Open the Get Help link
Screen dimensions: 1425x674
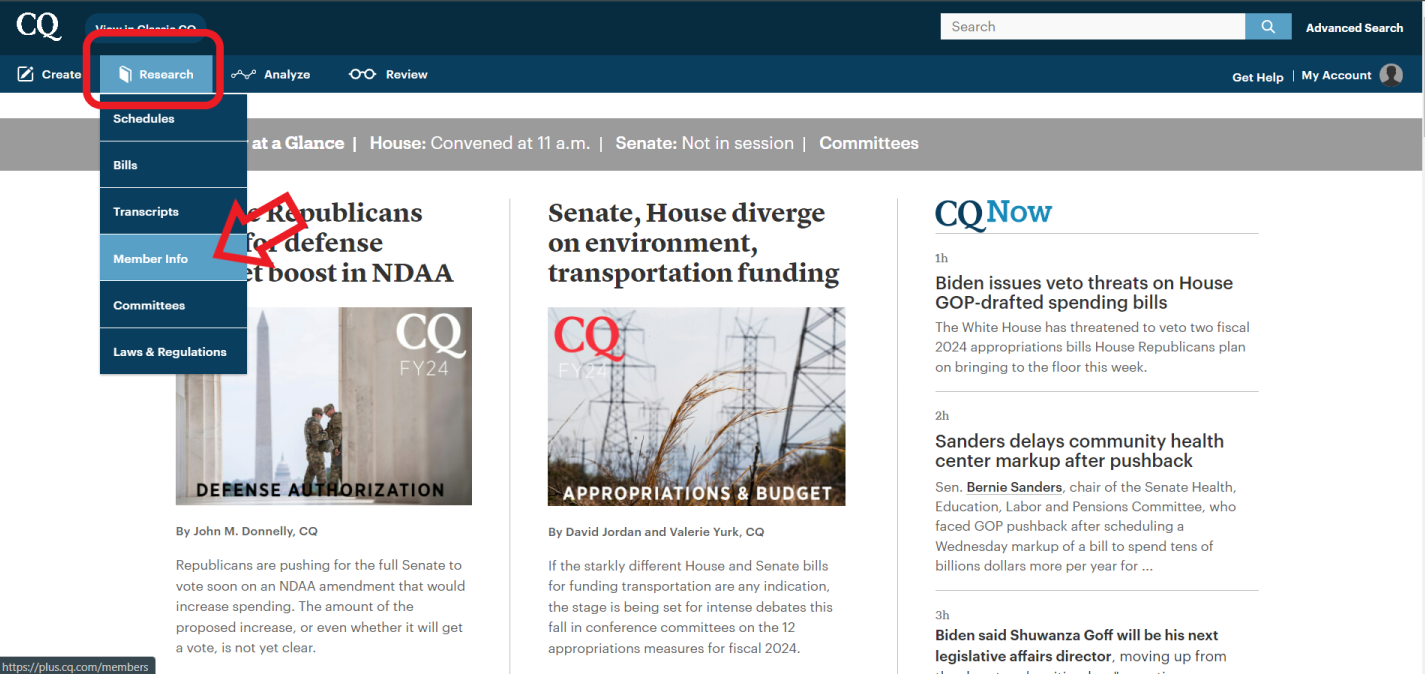click(x=1257, y=76)
